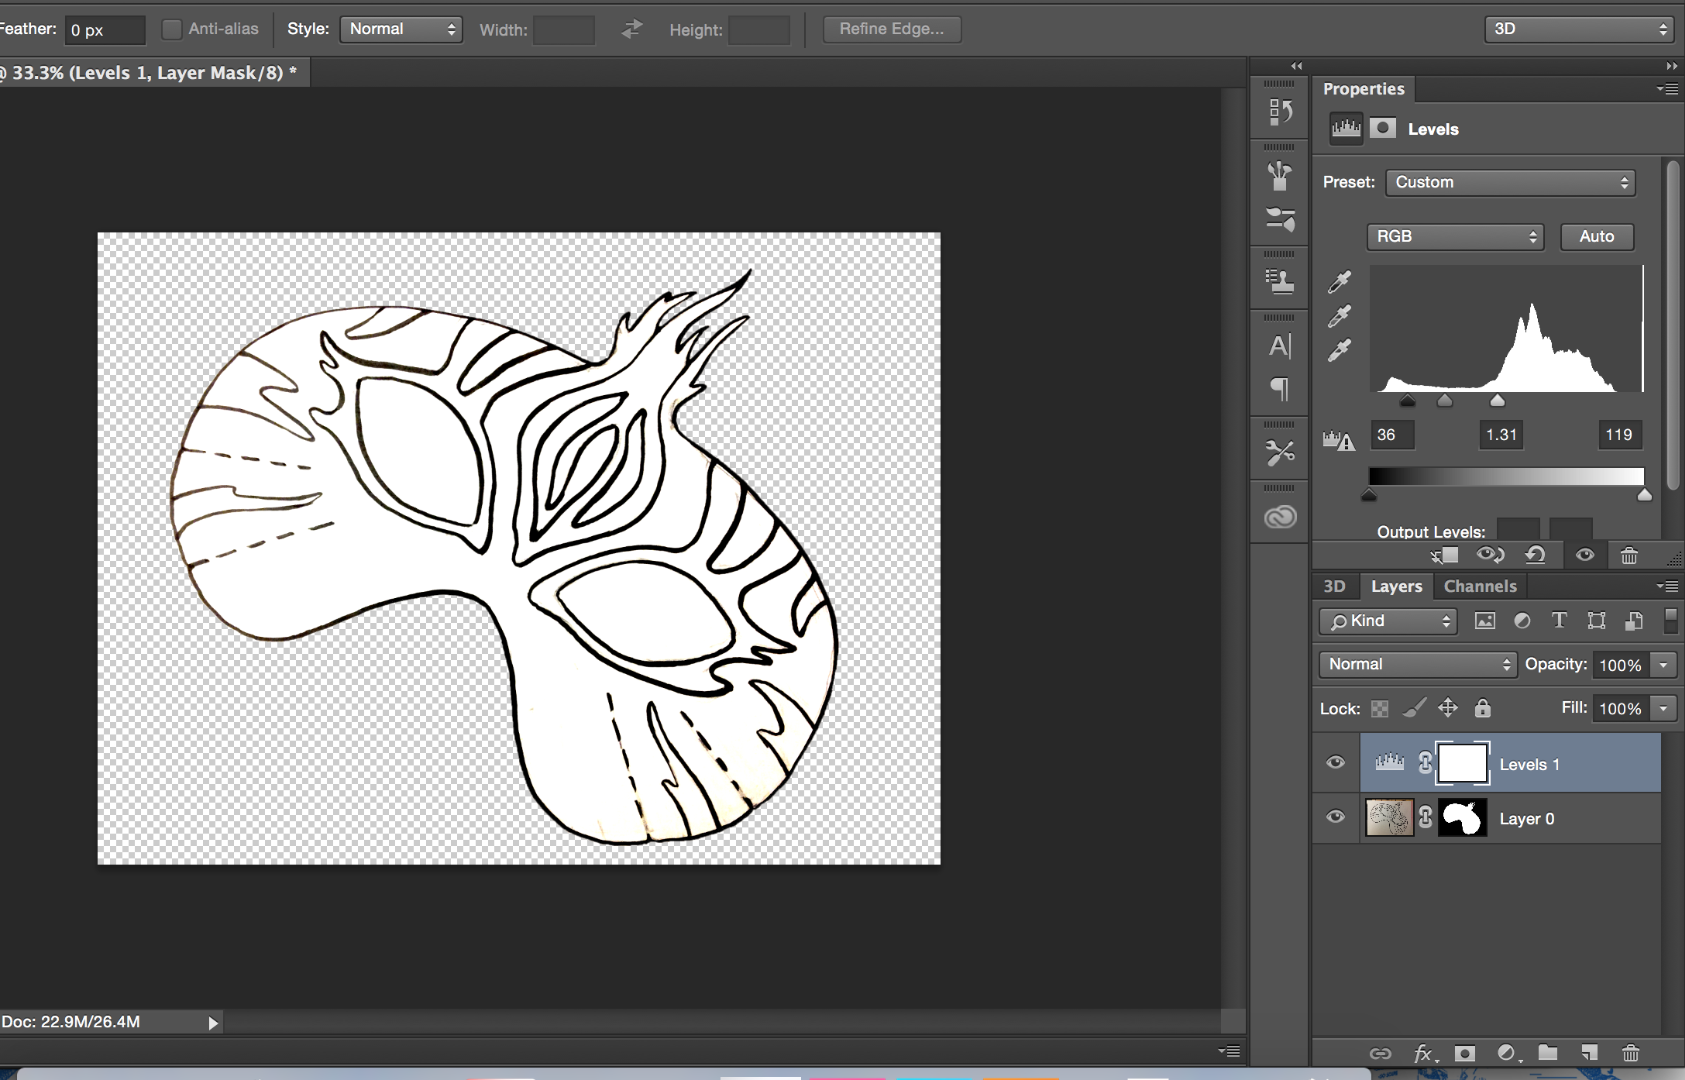Open the Paragraph panel
The height and width of the screenshot is (1080, 1685).
click(1281, 390)
